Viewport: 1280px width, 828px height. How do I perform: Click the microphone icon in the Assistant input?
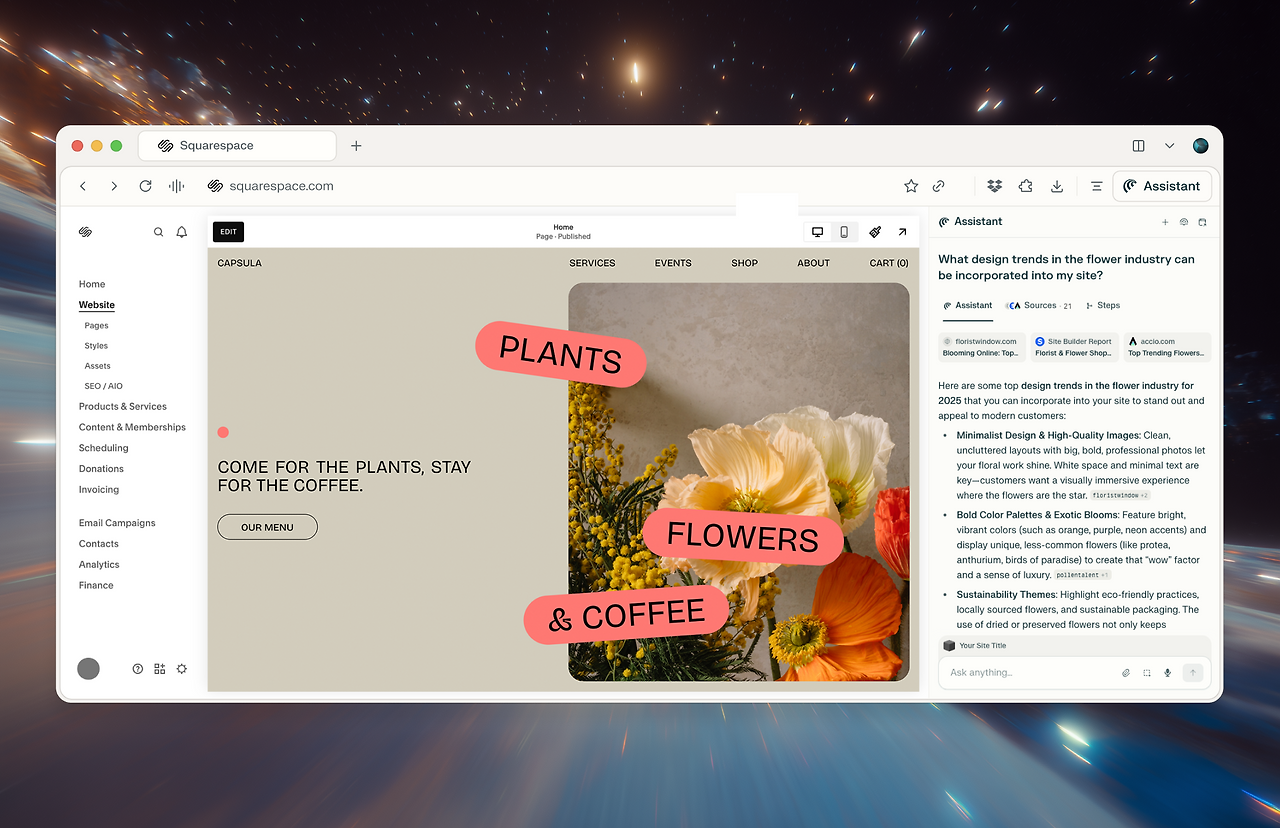1167,672
